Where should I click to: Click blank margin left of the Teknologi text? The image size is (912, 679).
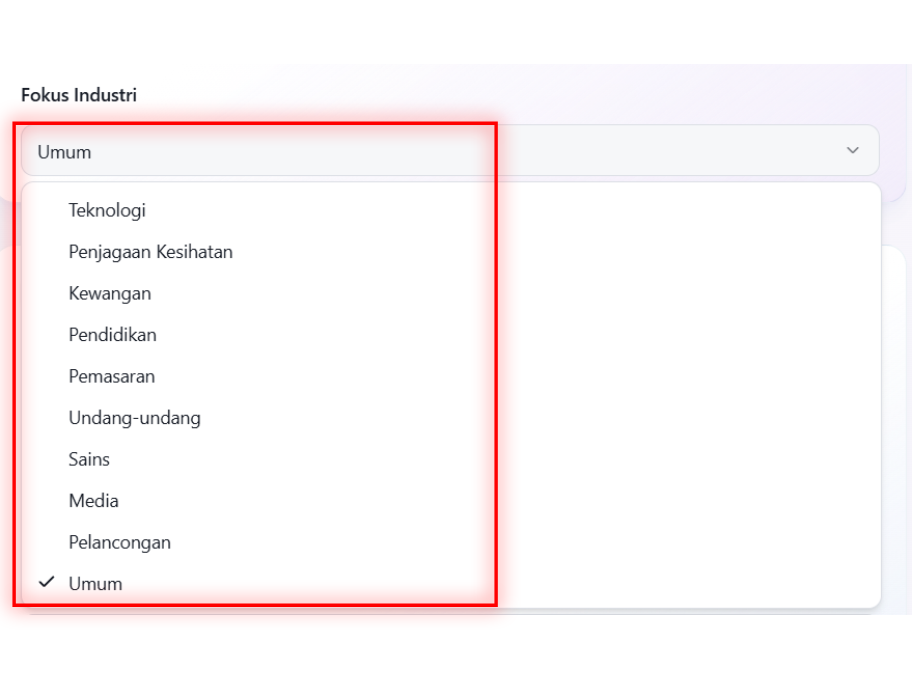pyautogui.click(x=44, y=210)
